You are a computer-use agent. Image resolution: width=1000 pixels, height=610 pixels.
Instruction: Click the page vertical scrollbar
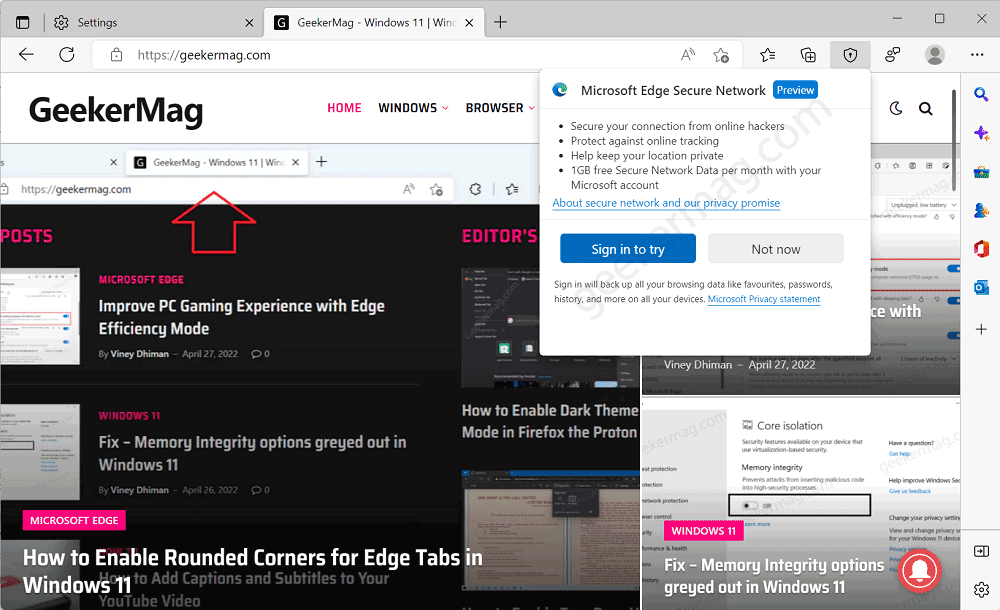[x=954, y=140]
